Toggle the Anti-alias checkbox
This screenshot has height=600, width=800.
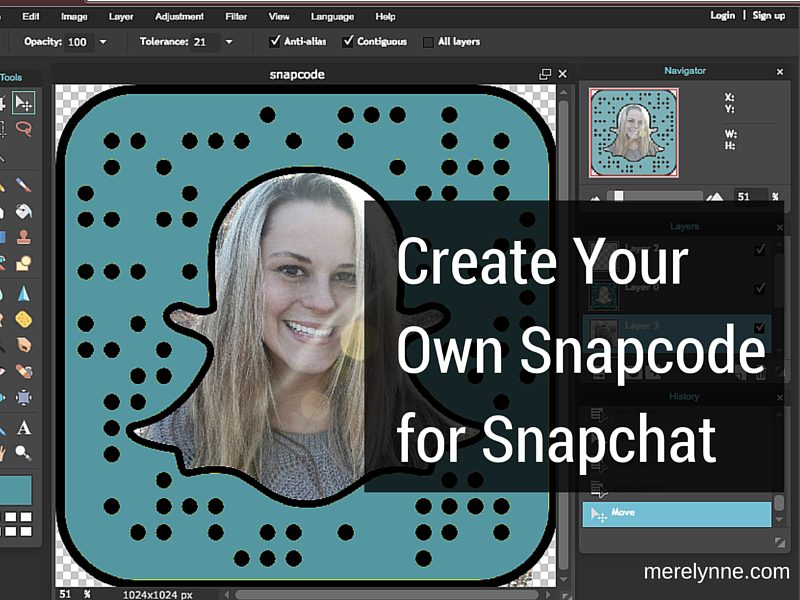[x=275, y=41]
